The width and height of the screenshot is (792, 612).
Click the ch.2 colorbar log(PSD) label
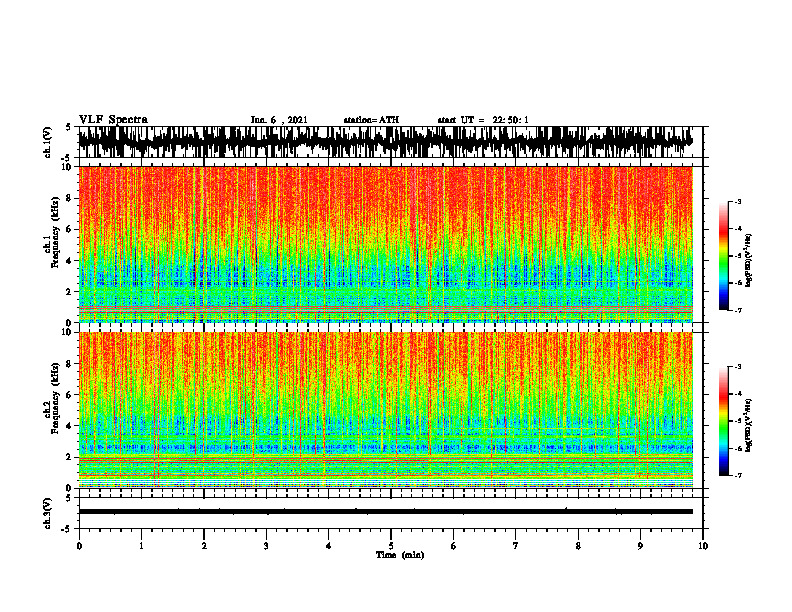pos(749,425)
